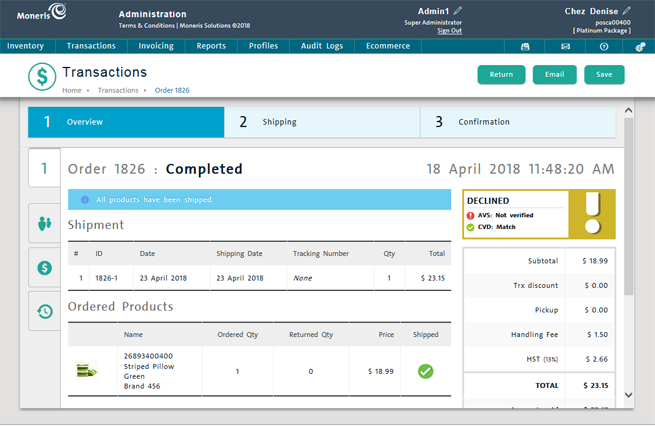Open the help question mark icon
The width and height of the screenshot is (655, 426).
click(604, 46)
